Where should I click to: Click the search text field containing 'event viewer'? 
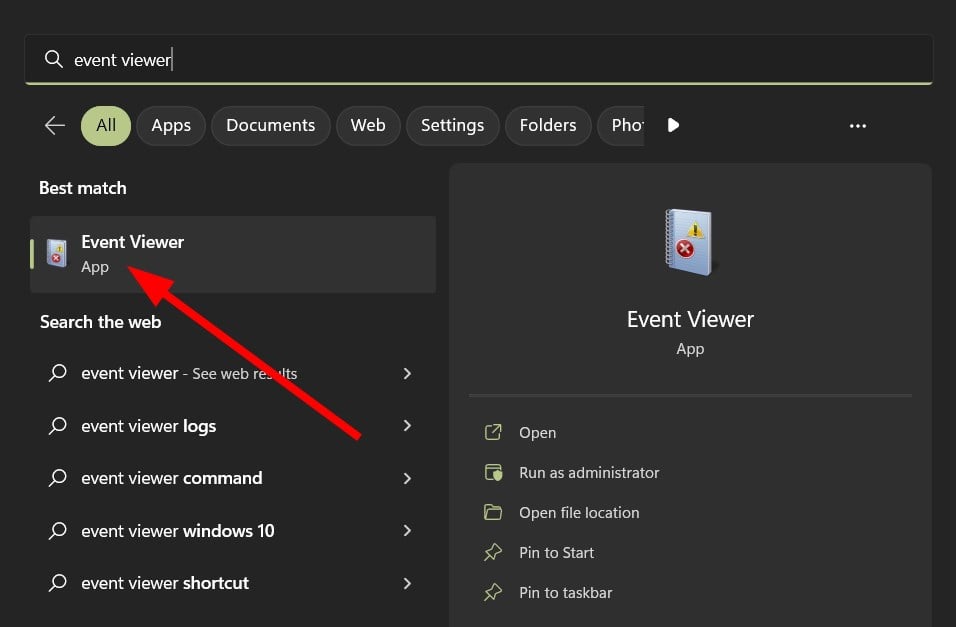479,60
